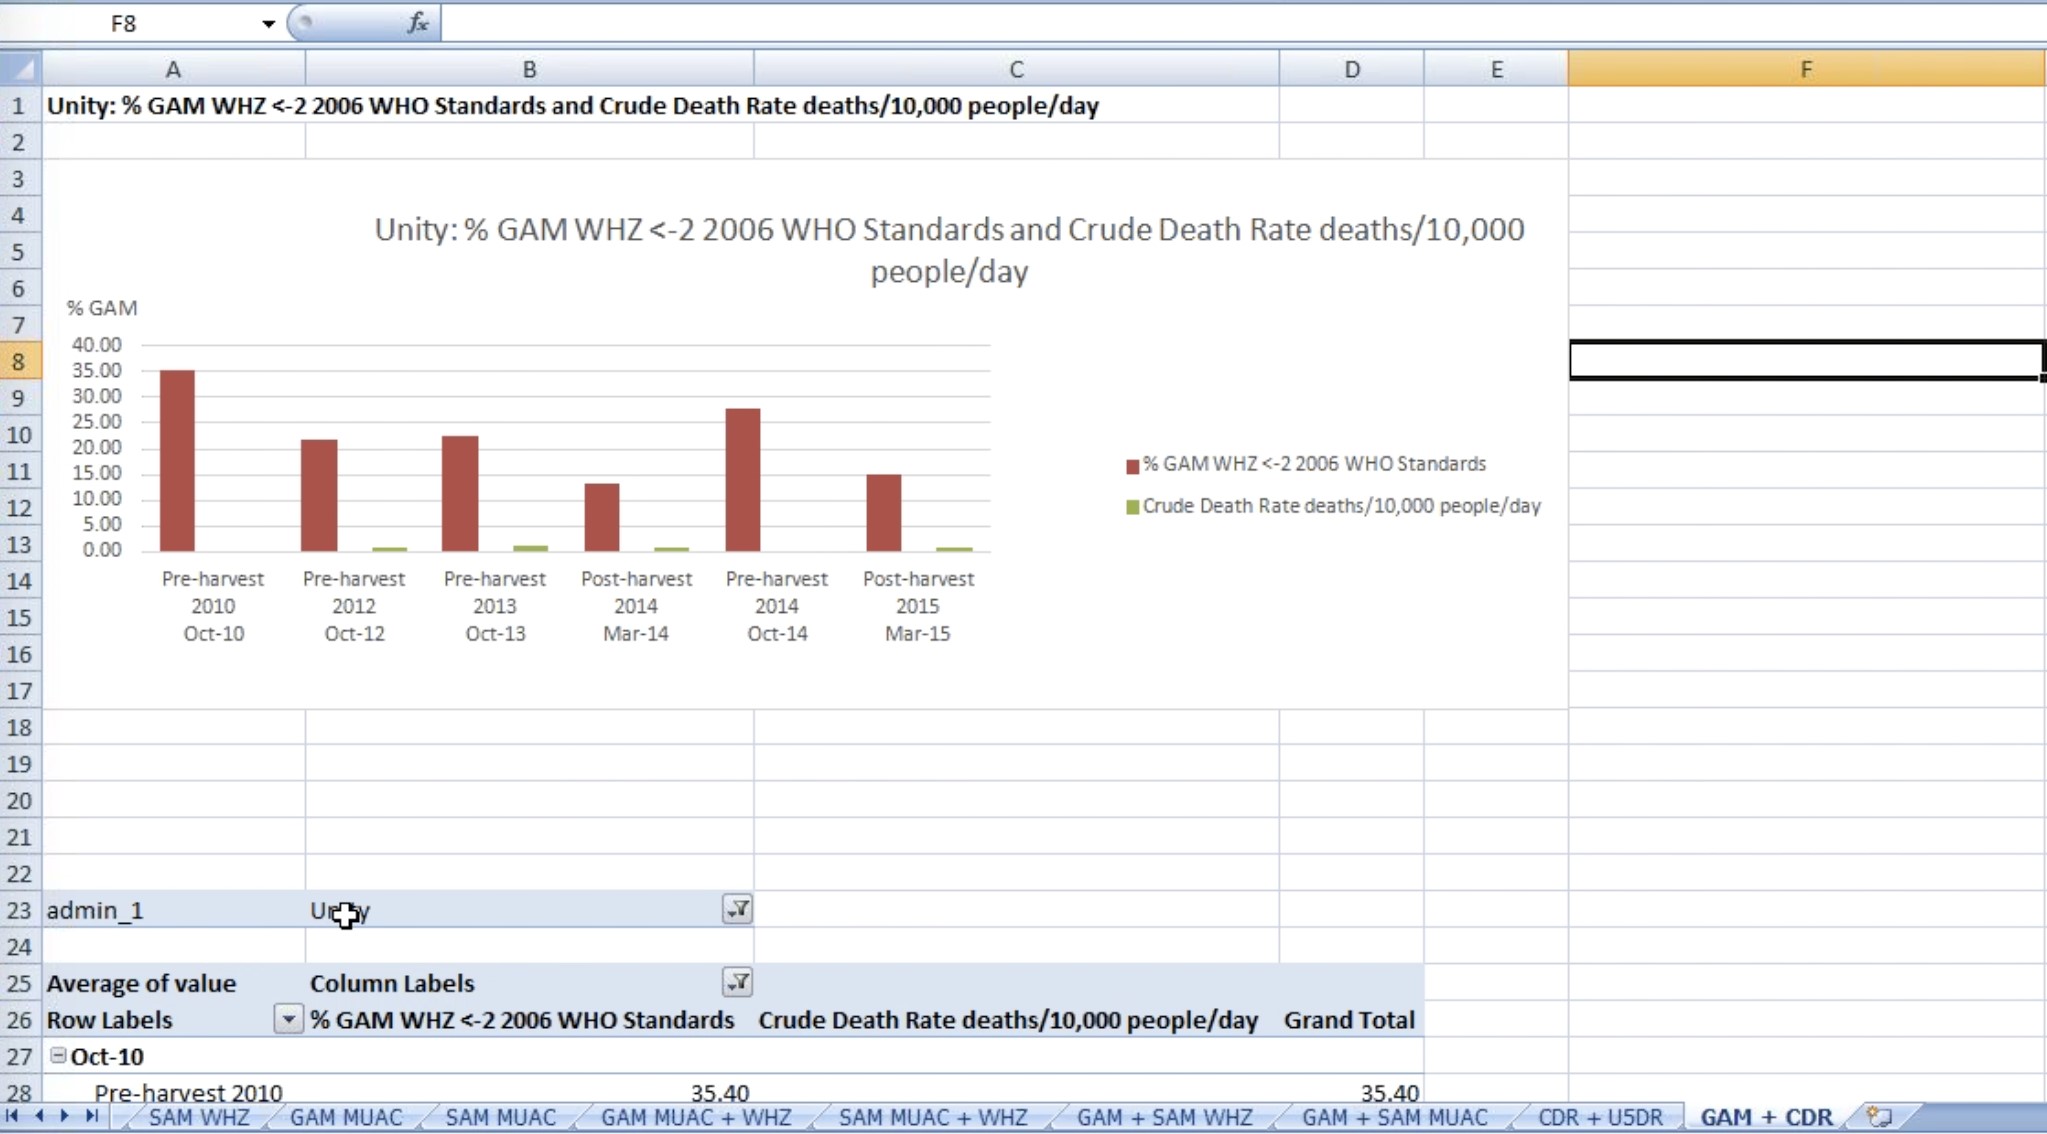
Task: Switch to the SAM WHZ sheet tab
Action: (x=198, y=1117)
